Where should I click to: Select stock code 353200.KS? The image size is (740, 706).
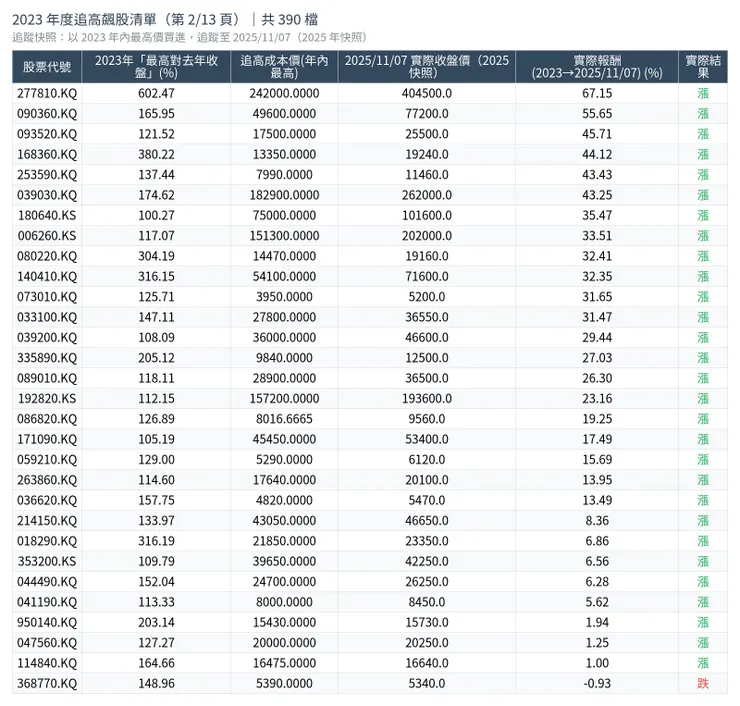click(x=47, y=561)
